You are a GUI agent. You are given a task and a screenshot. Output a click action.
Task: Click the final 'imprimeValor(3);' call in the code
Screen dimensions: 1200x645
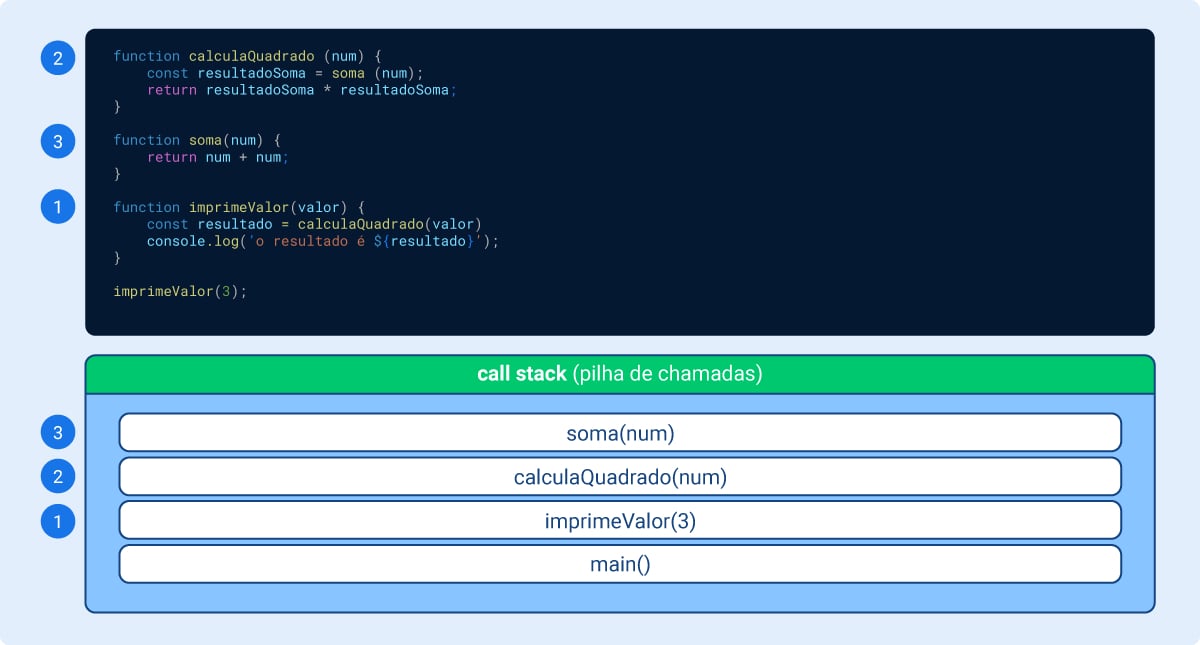point(180,291)
